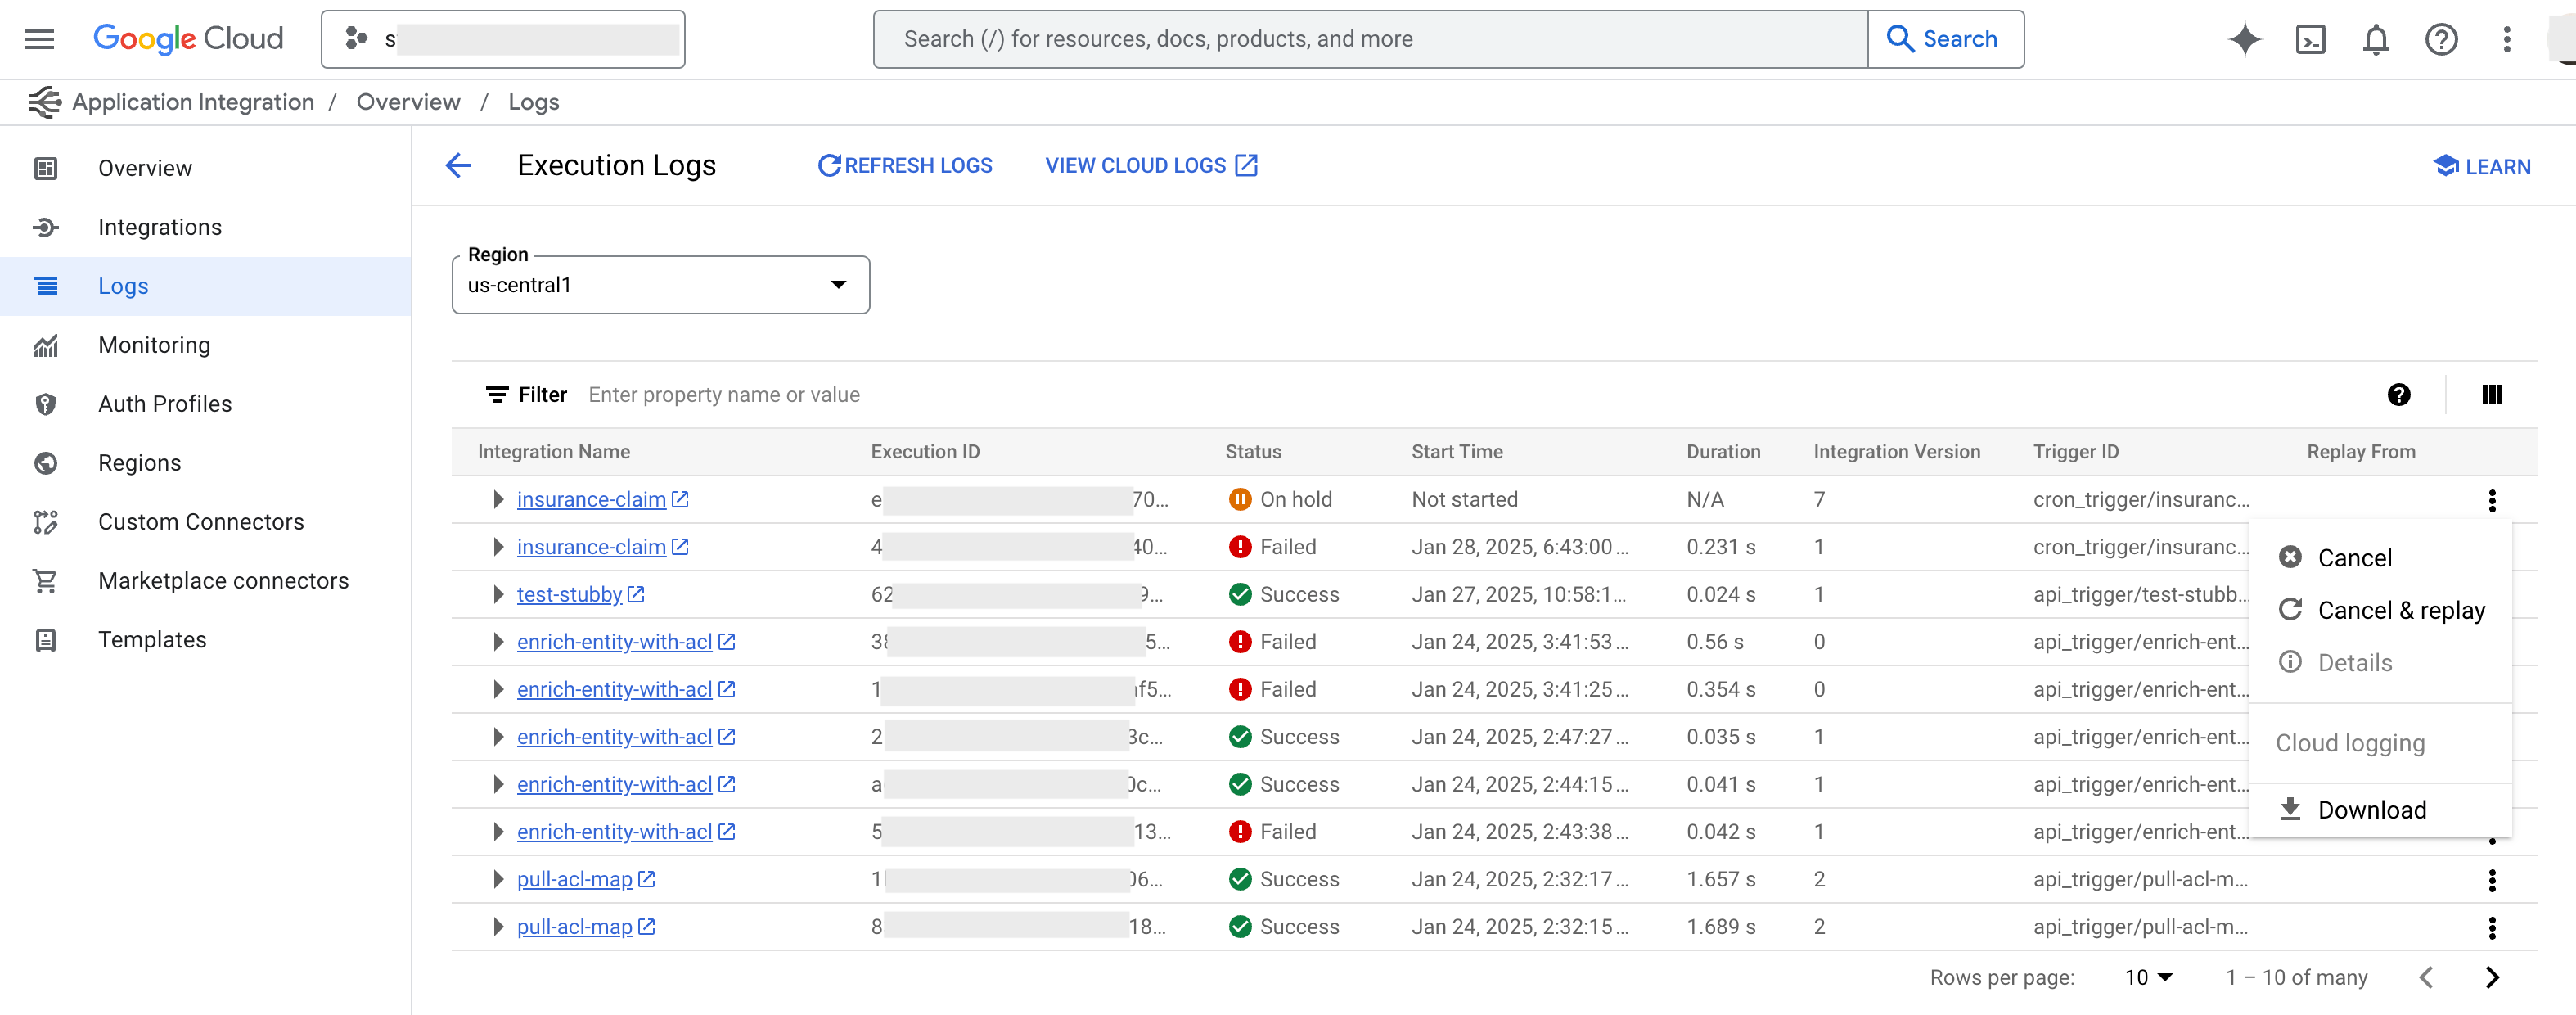Click the column display toggle icon
This screenshot has width=2576, height=1015.
tap(2491, 395)
